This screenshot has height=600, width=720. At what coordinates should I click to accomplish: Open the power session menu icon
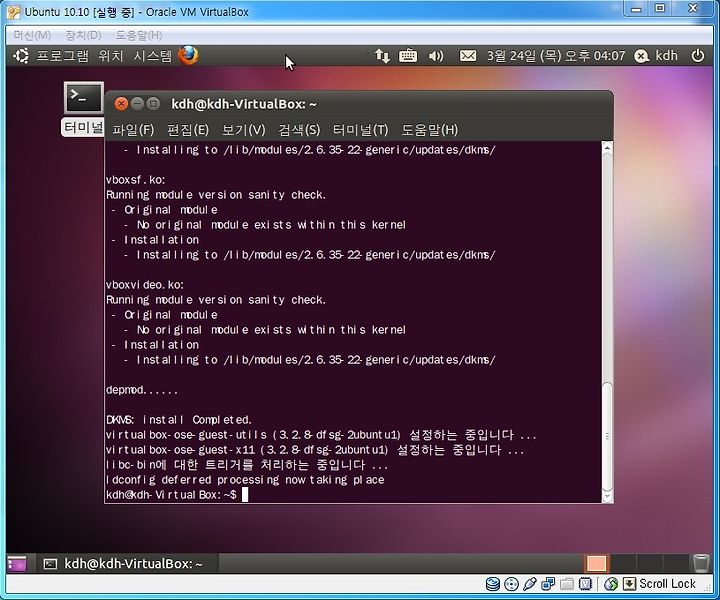[698, 56]
